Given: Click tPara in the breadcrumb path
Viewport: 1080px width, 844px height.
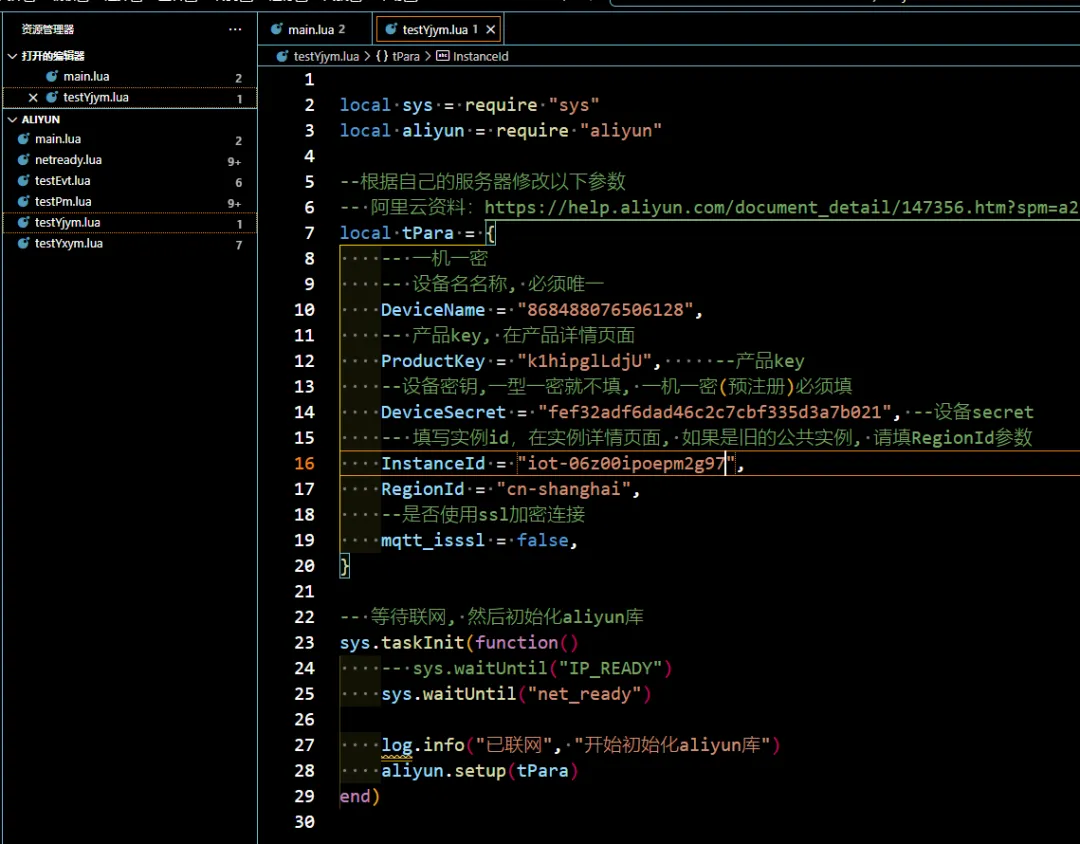Looking at the screenshot, I should (406, 56).
